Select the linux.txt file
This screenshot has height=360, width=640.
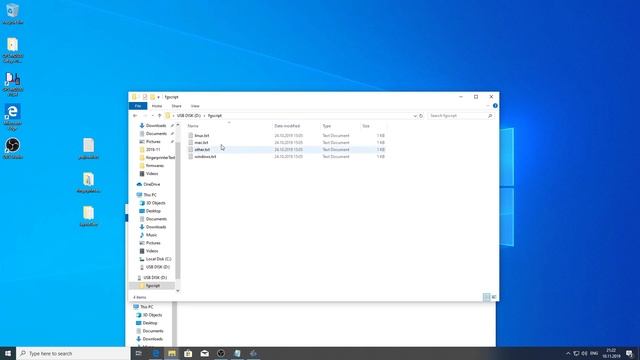[x=202, y=136]
